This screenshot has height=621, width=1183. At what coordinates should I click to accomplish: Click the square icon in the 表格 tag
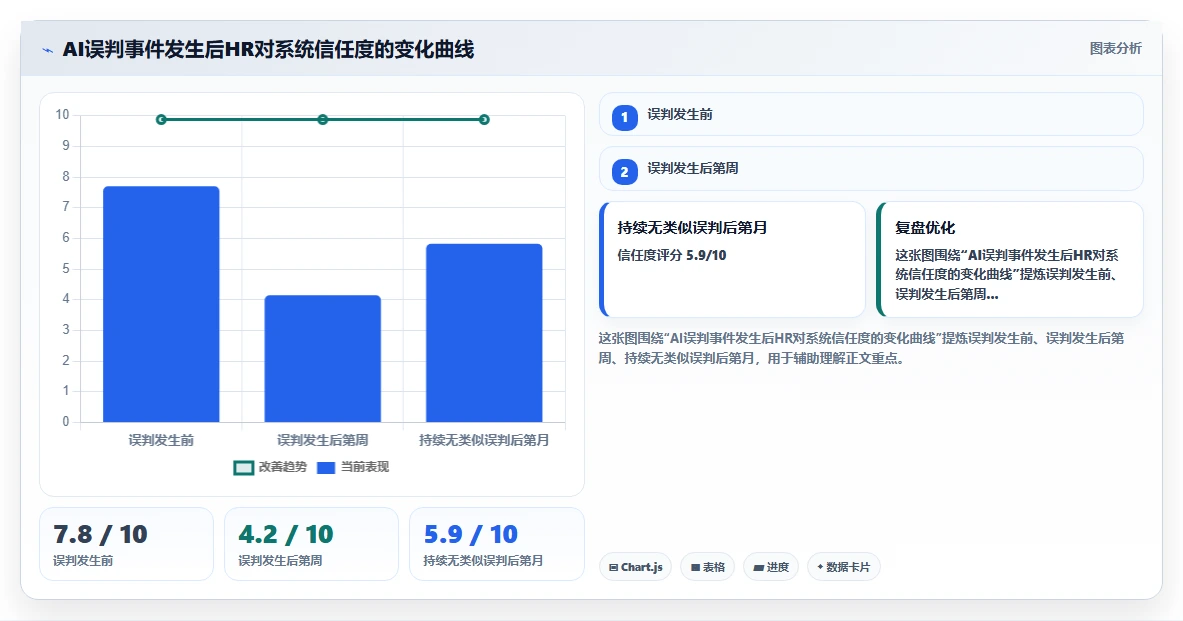(695, 567)
